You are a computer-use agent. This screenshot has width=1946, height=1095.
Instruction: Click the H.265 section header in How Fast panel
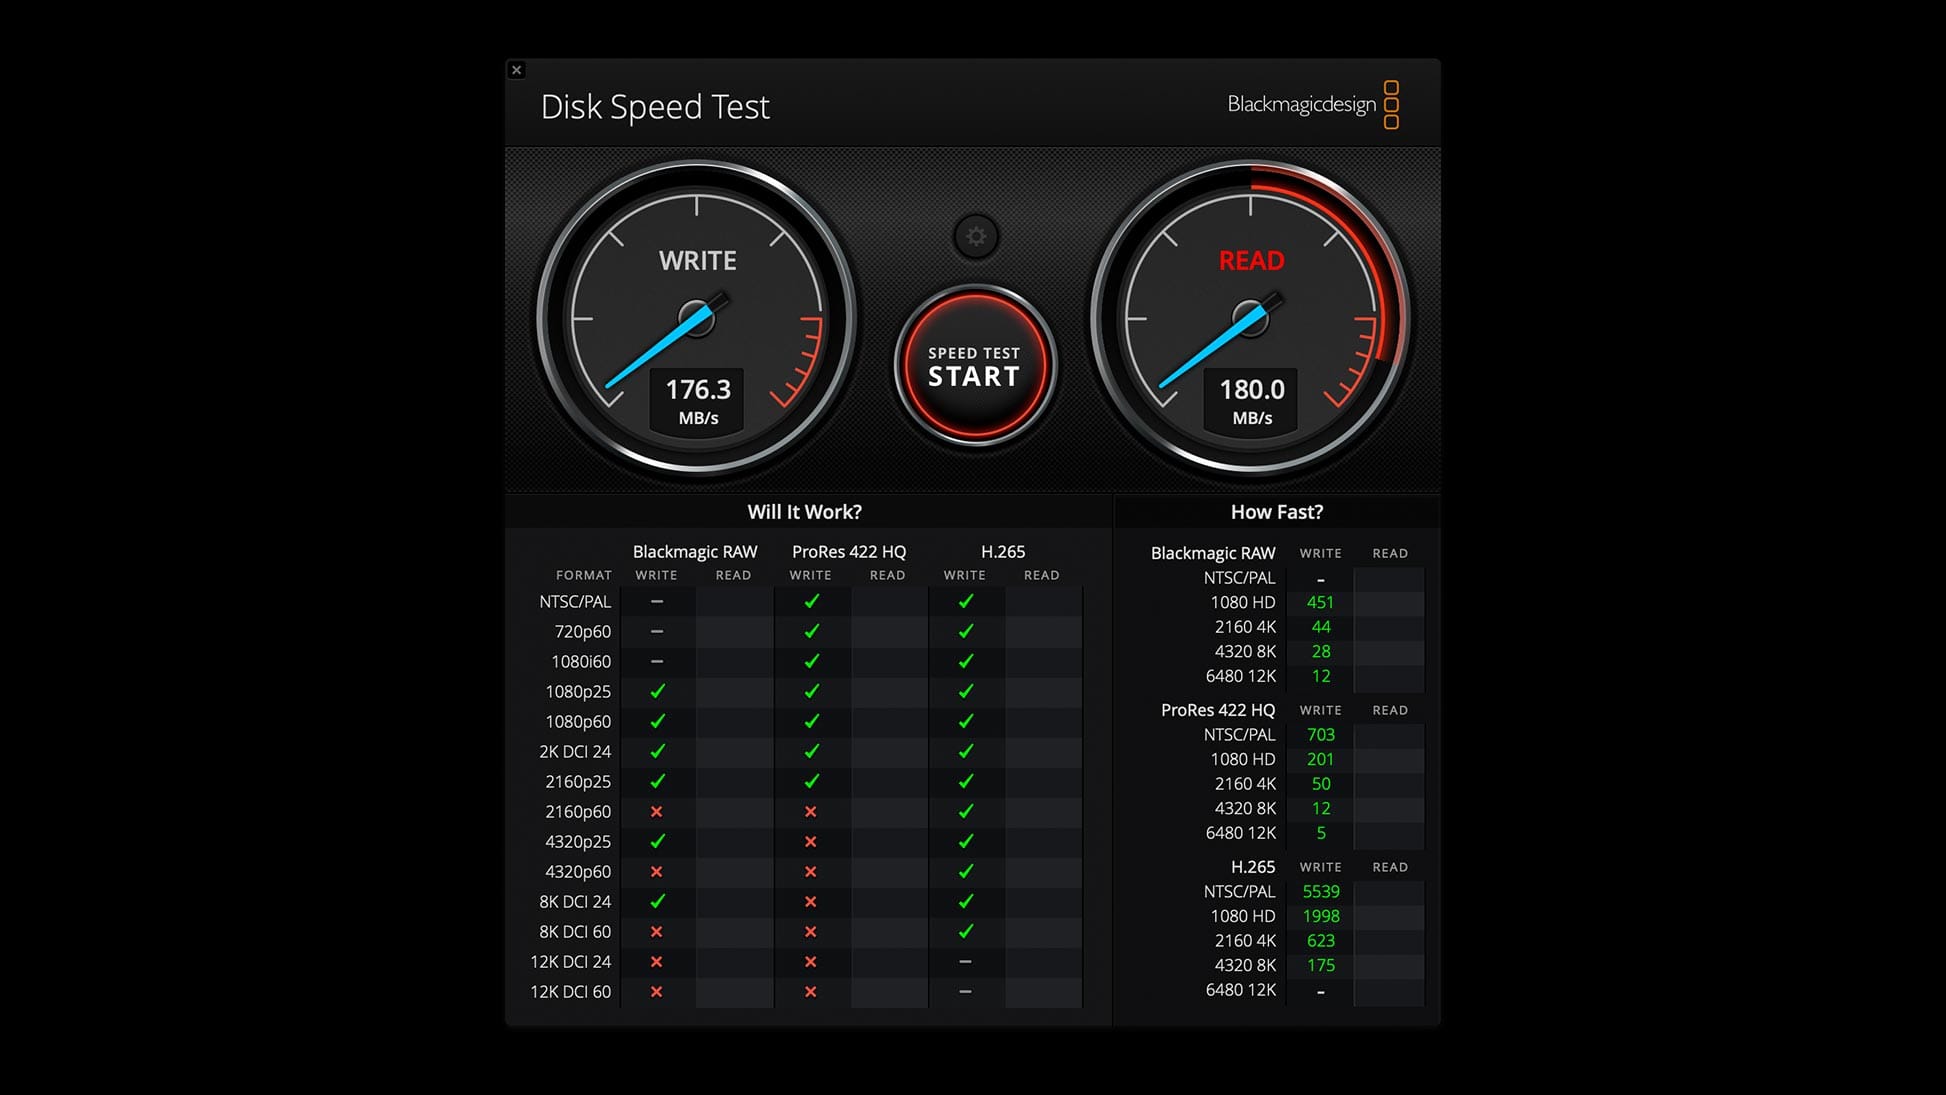click(x=1253, y=867)
